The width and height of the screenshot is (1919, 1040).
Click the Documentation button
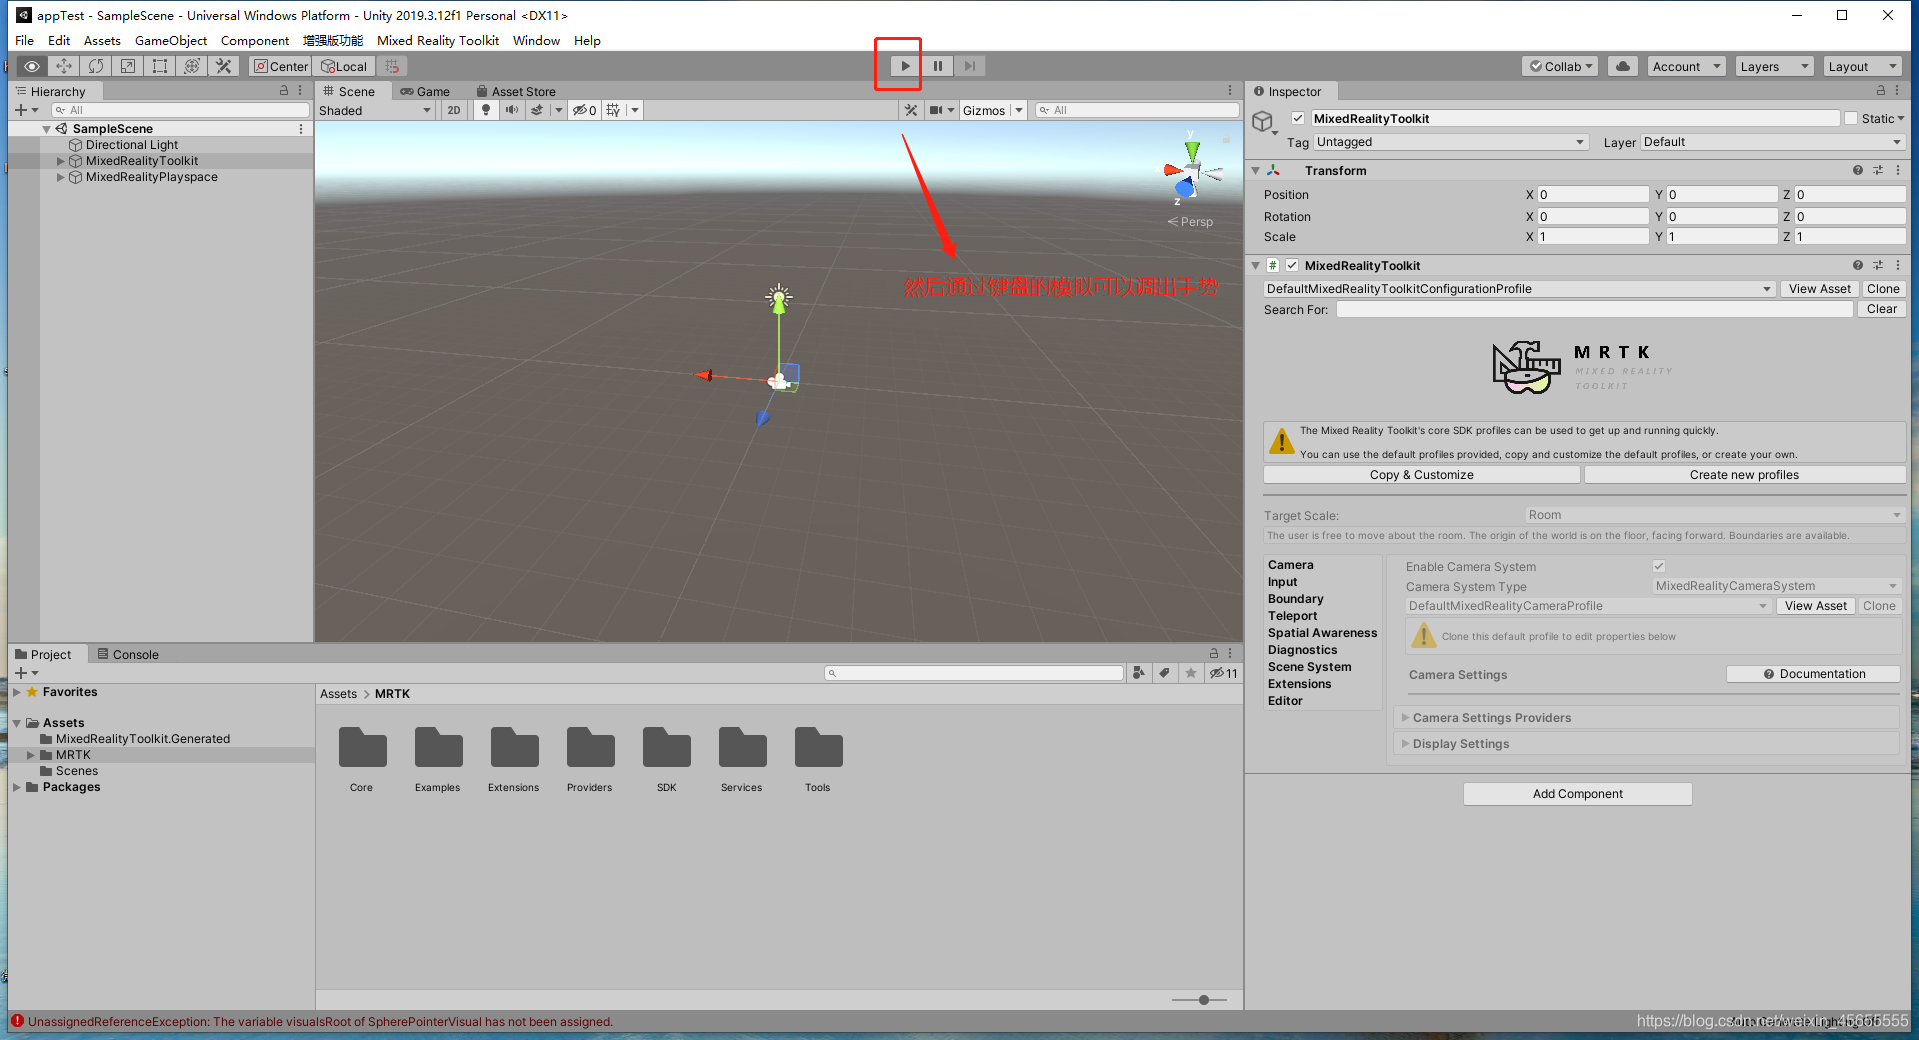pos(1813,674)
